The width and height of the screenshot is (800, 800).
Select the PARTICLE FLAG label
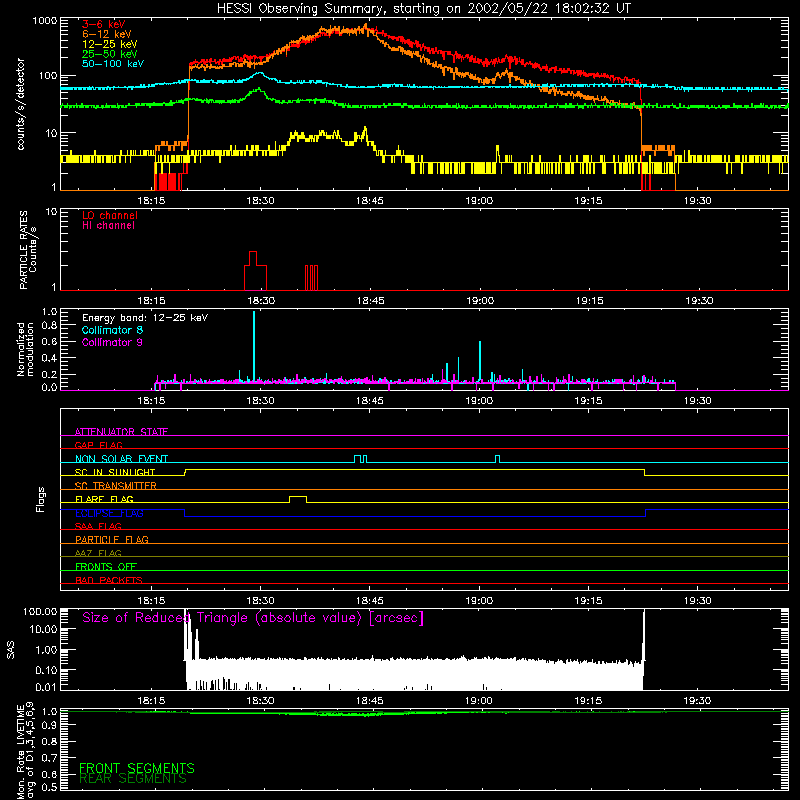(112, 539)
